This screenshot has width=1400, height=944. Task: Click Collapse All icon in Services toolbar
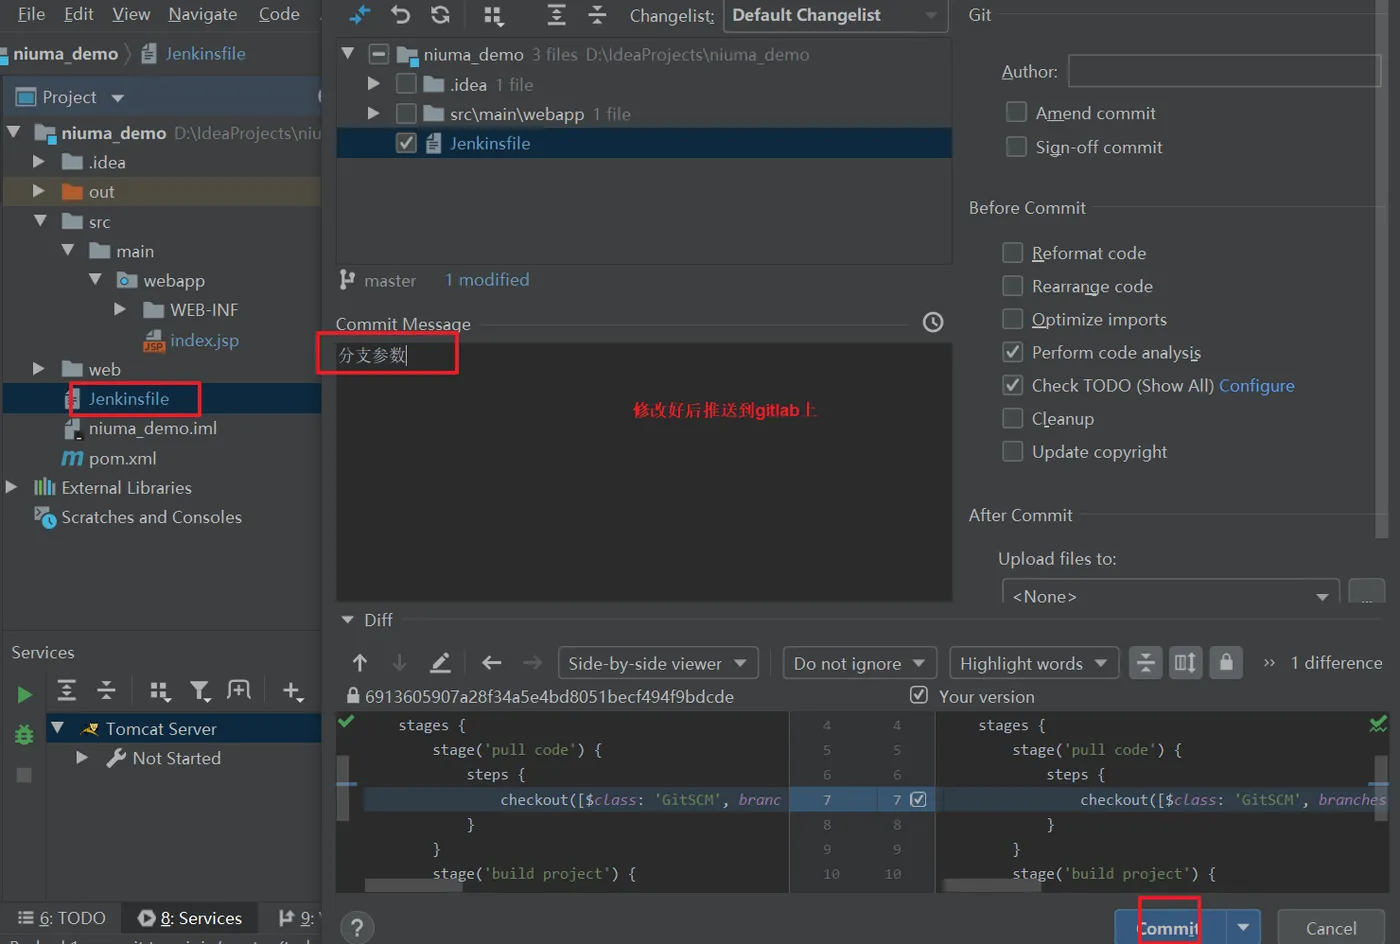pyautogui.click(x=106, y=690)
